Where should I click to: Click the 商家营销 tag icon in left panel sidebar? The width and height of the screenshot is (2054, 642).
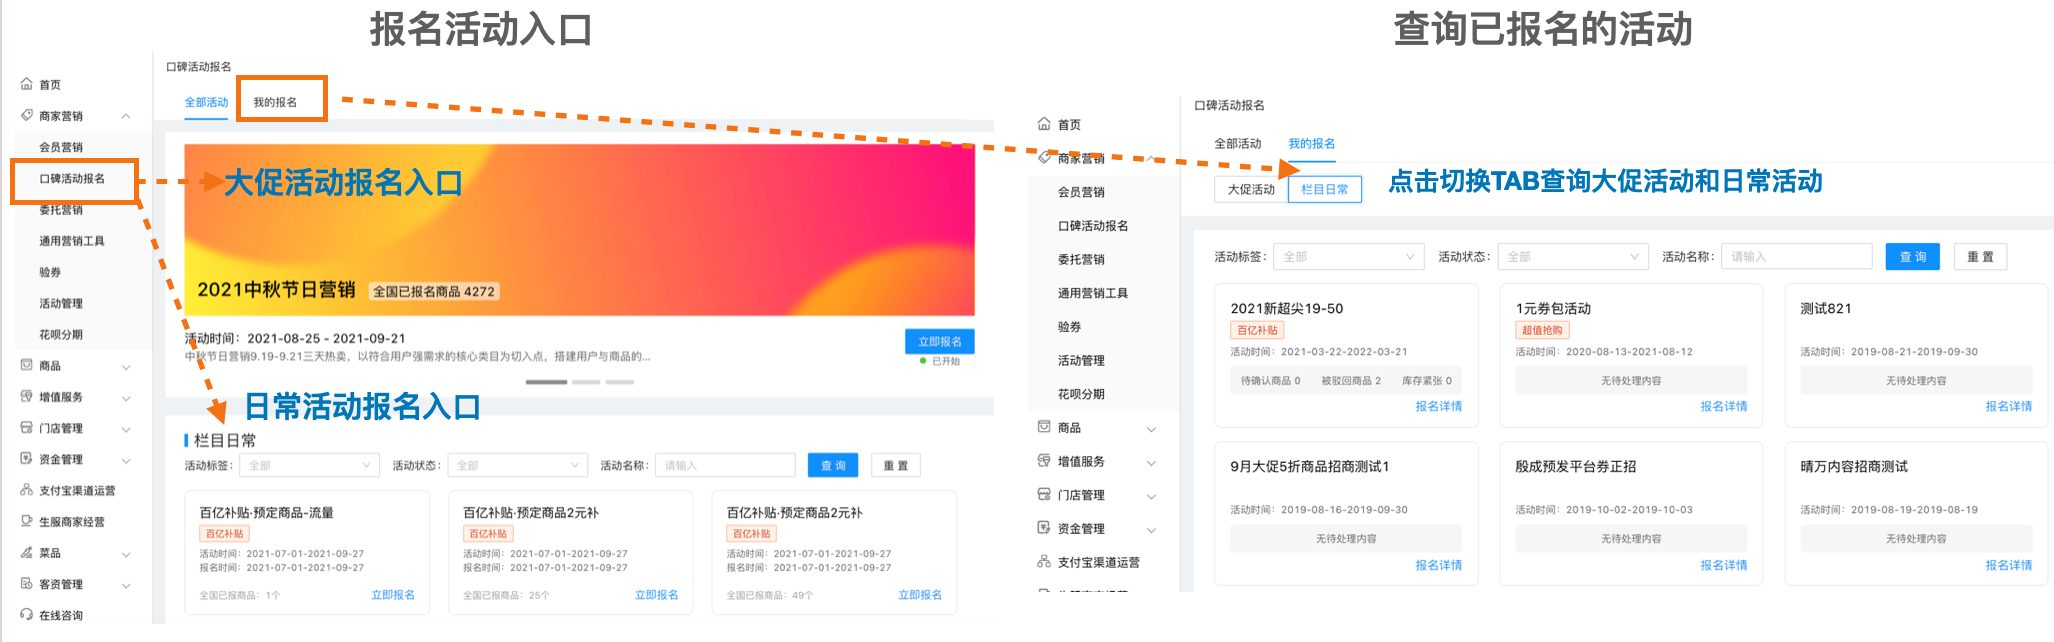click(27, 115)
